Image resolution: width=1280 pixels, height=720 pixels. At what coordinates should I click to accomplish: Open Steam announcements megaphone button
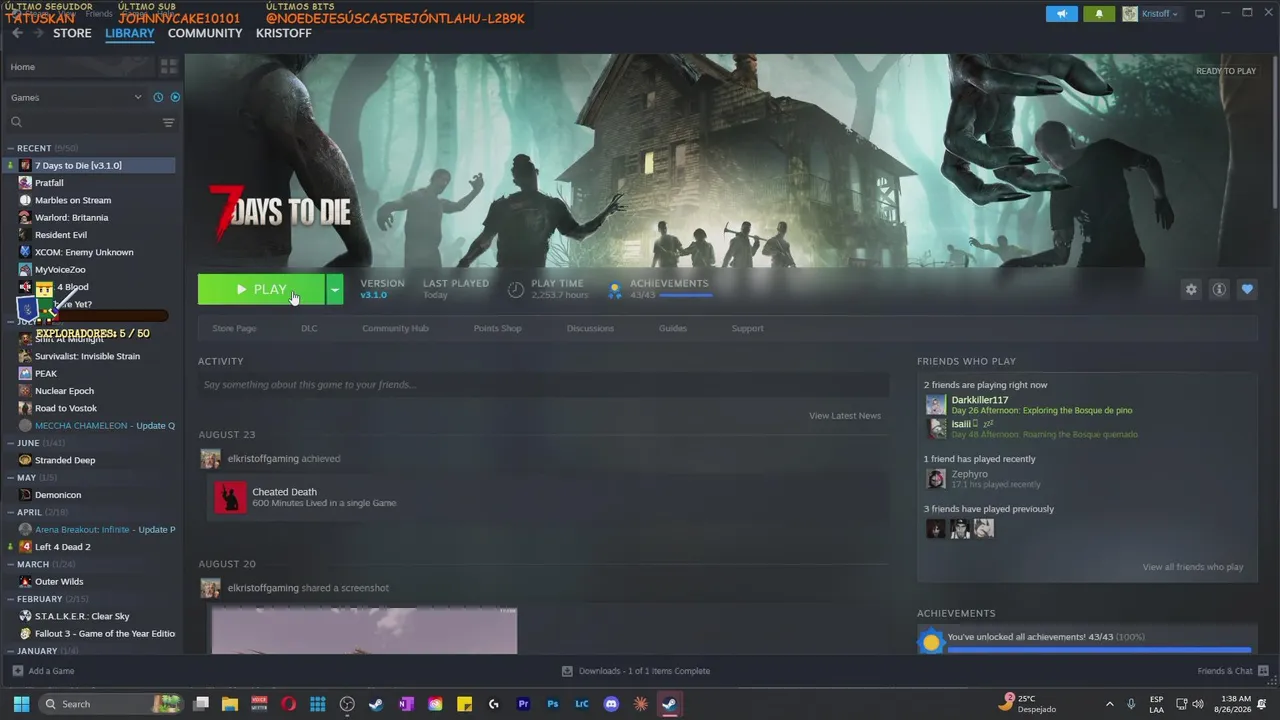click(x=1062, y=14)
